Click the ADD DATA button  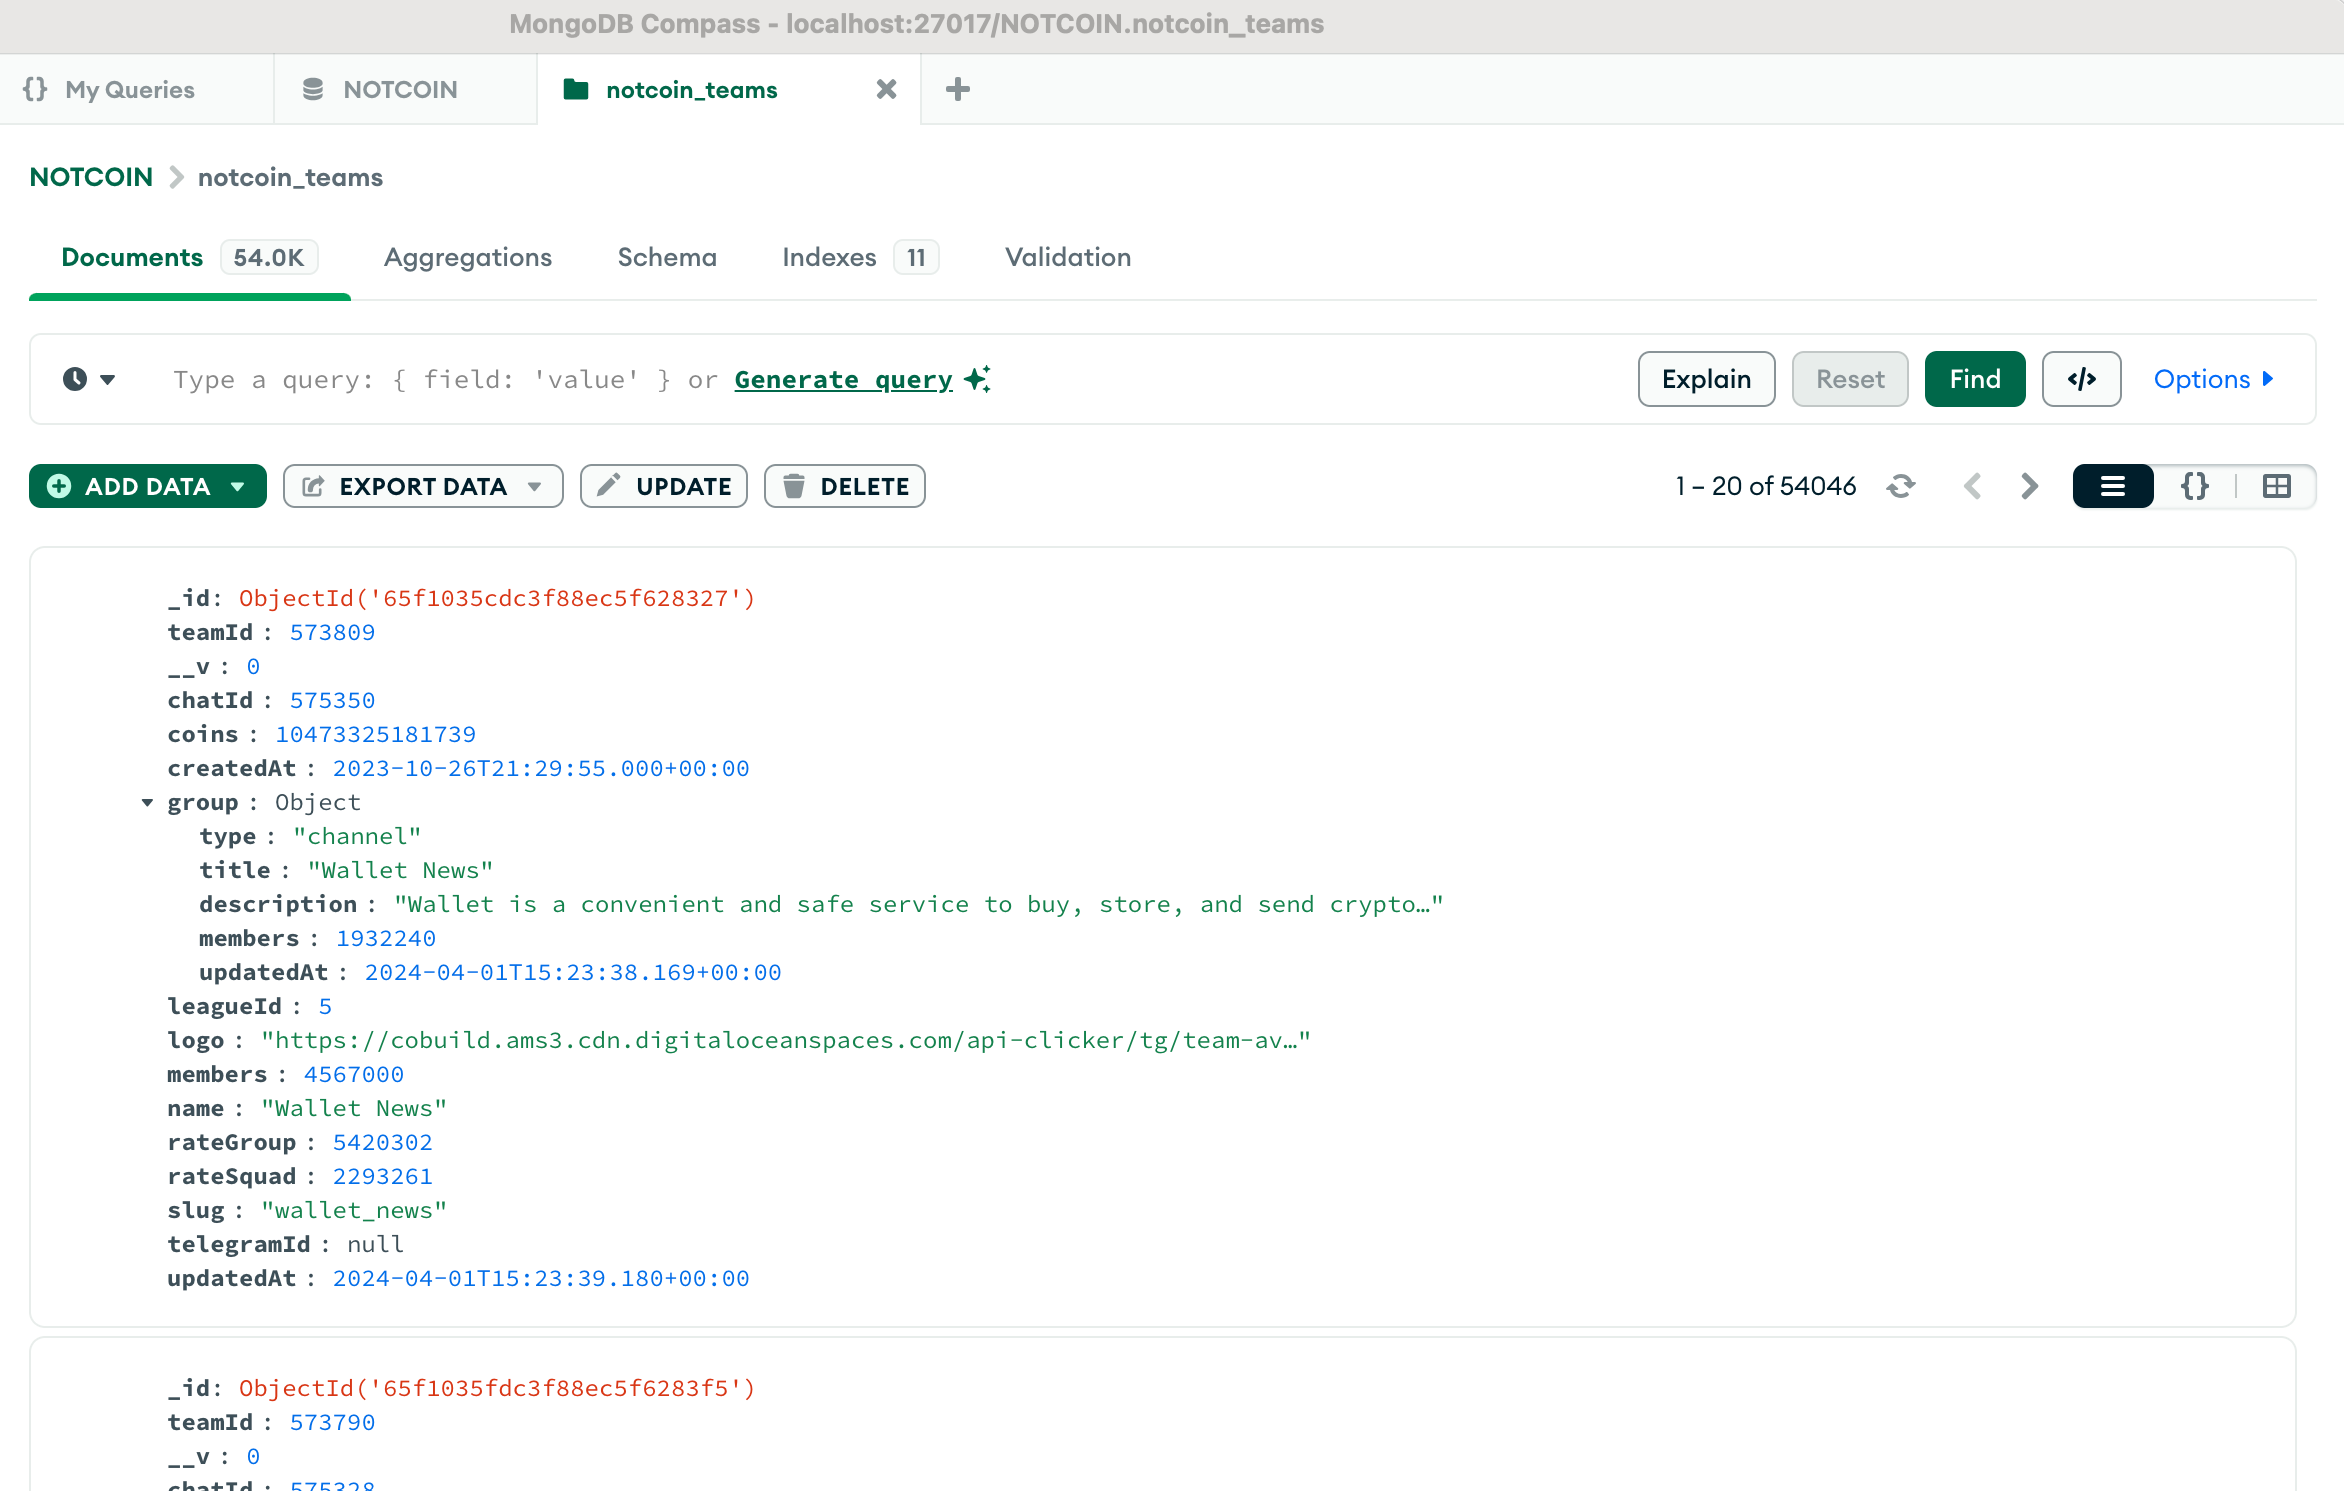(147, 486)
